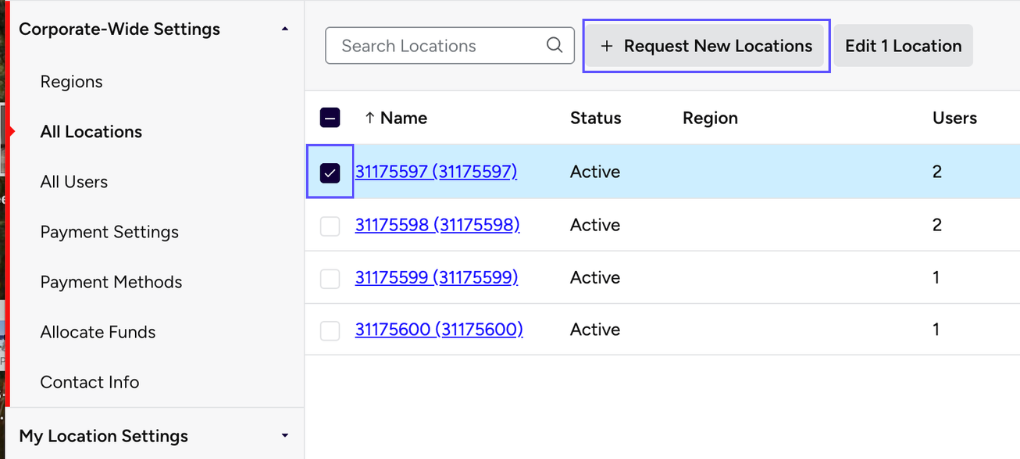Sort by the Name column arrow
This screenshot has height=459, width=1020.
pos(370,118)
